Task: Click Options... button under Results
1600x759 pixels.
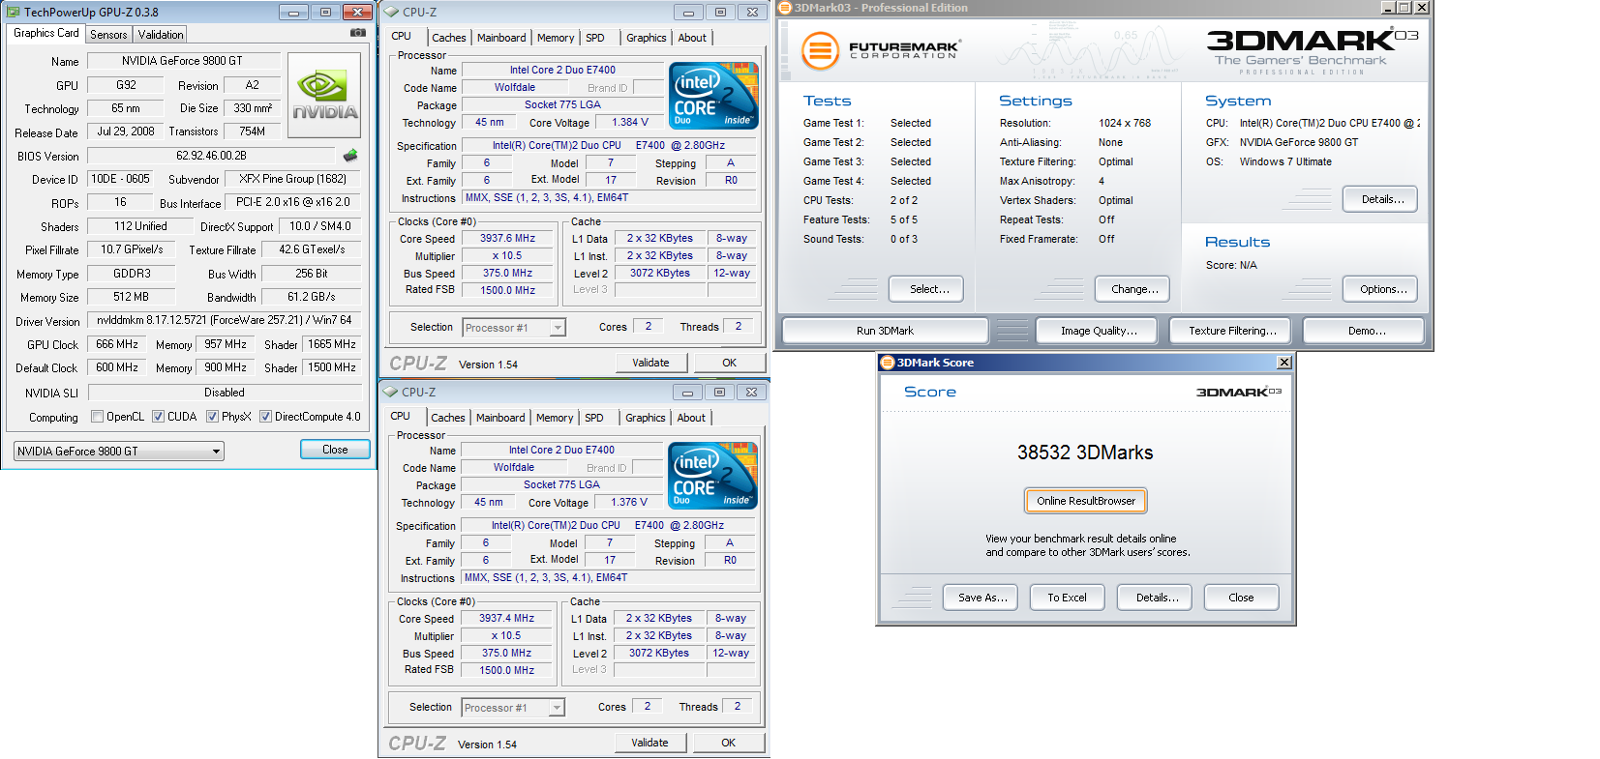Action: [x=1380, y=289]
